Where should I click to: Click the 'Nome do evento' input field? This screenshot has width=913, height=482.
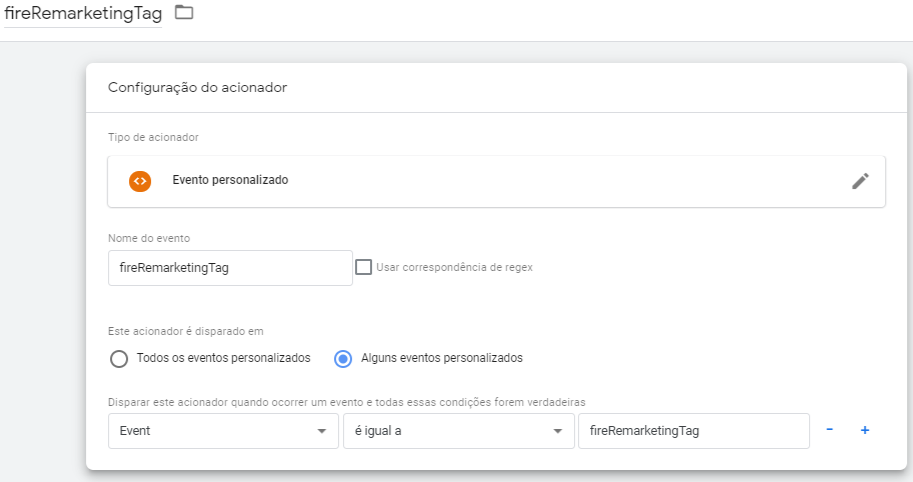(x=230, y=268)
